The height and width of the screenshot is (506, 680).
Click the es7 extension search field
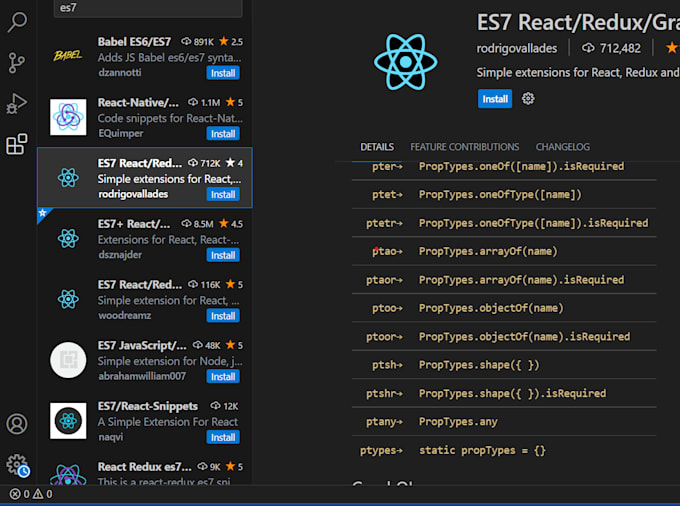(x=148, y=8)
